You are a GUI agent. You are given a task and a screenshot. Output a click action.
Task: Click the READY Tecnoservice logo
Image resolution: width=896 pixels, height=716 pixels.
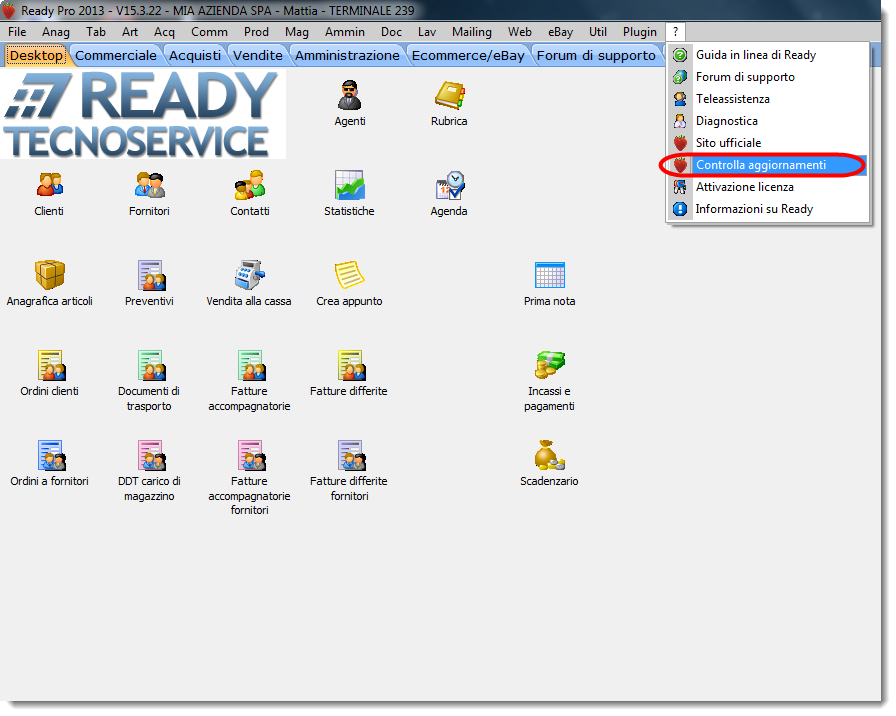(x=143, y=114)
